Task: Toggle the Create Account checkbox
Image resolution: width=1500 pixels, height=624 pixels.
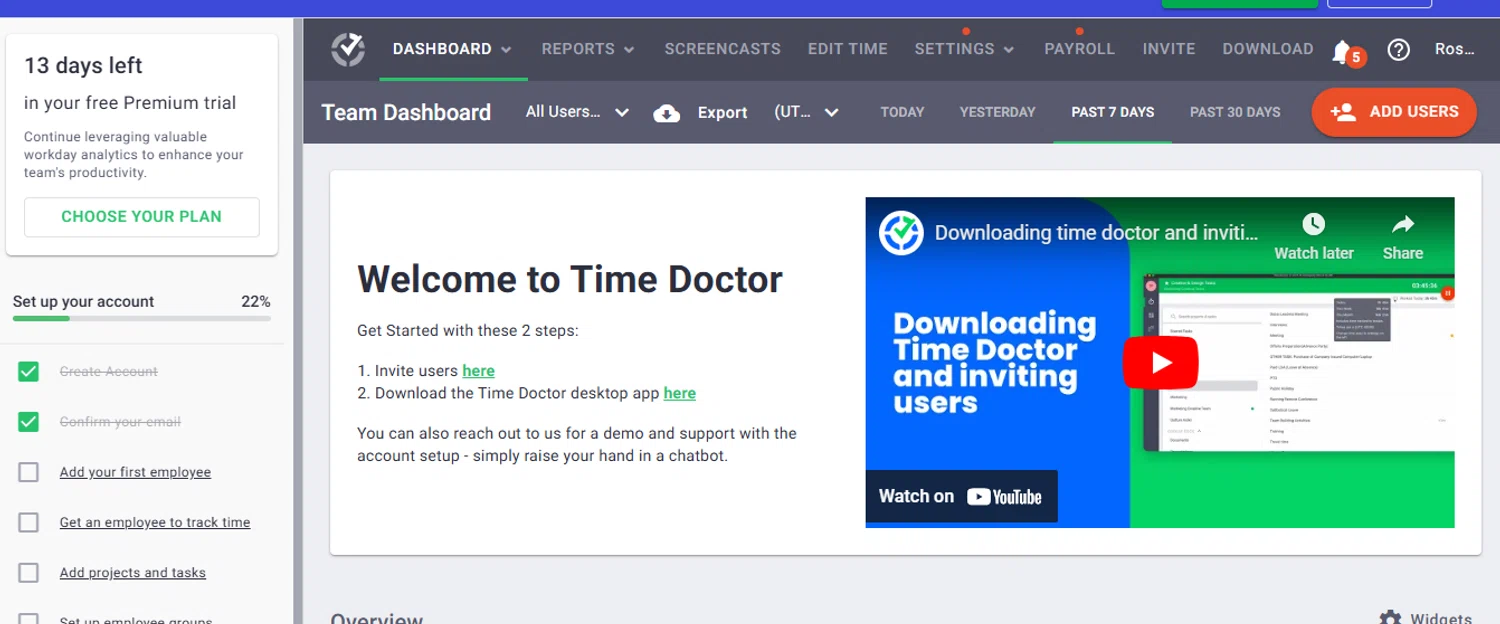Action: pos(29,372)
